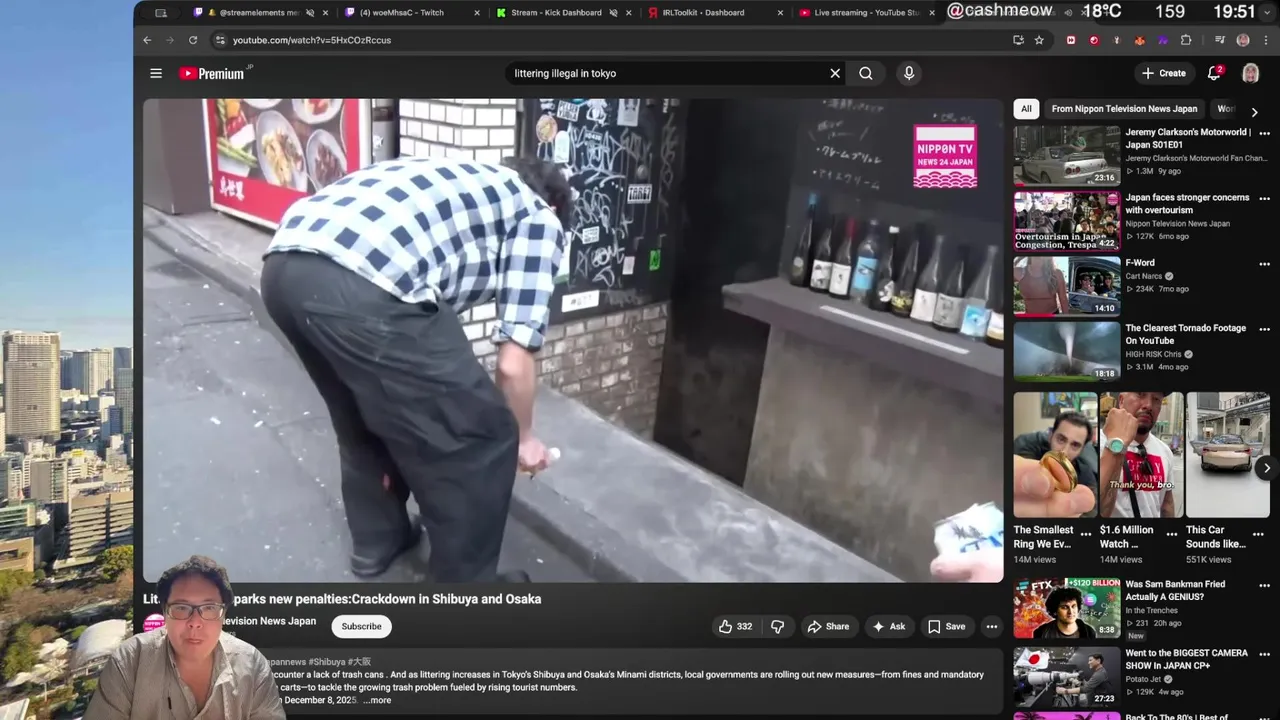Switch to the woeMhsaC - Twitch tab
Image resolution: width=1280 pixels, height=720 pixels.
(412, 13)
